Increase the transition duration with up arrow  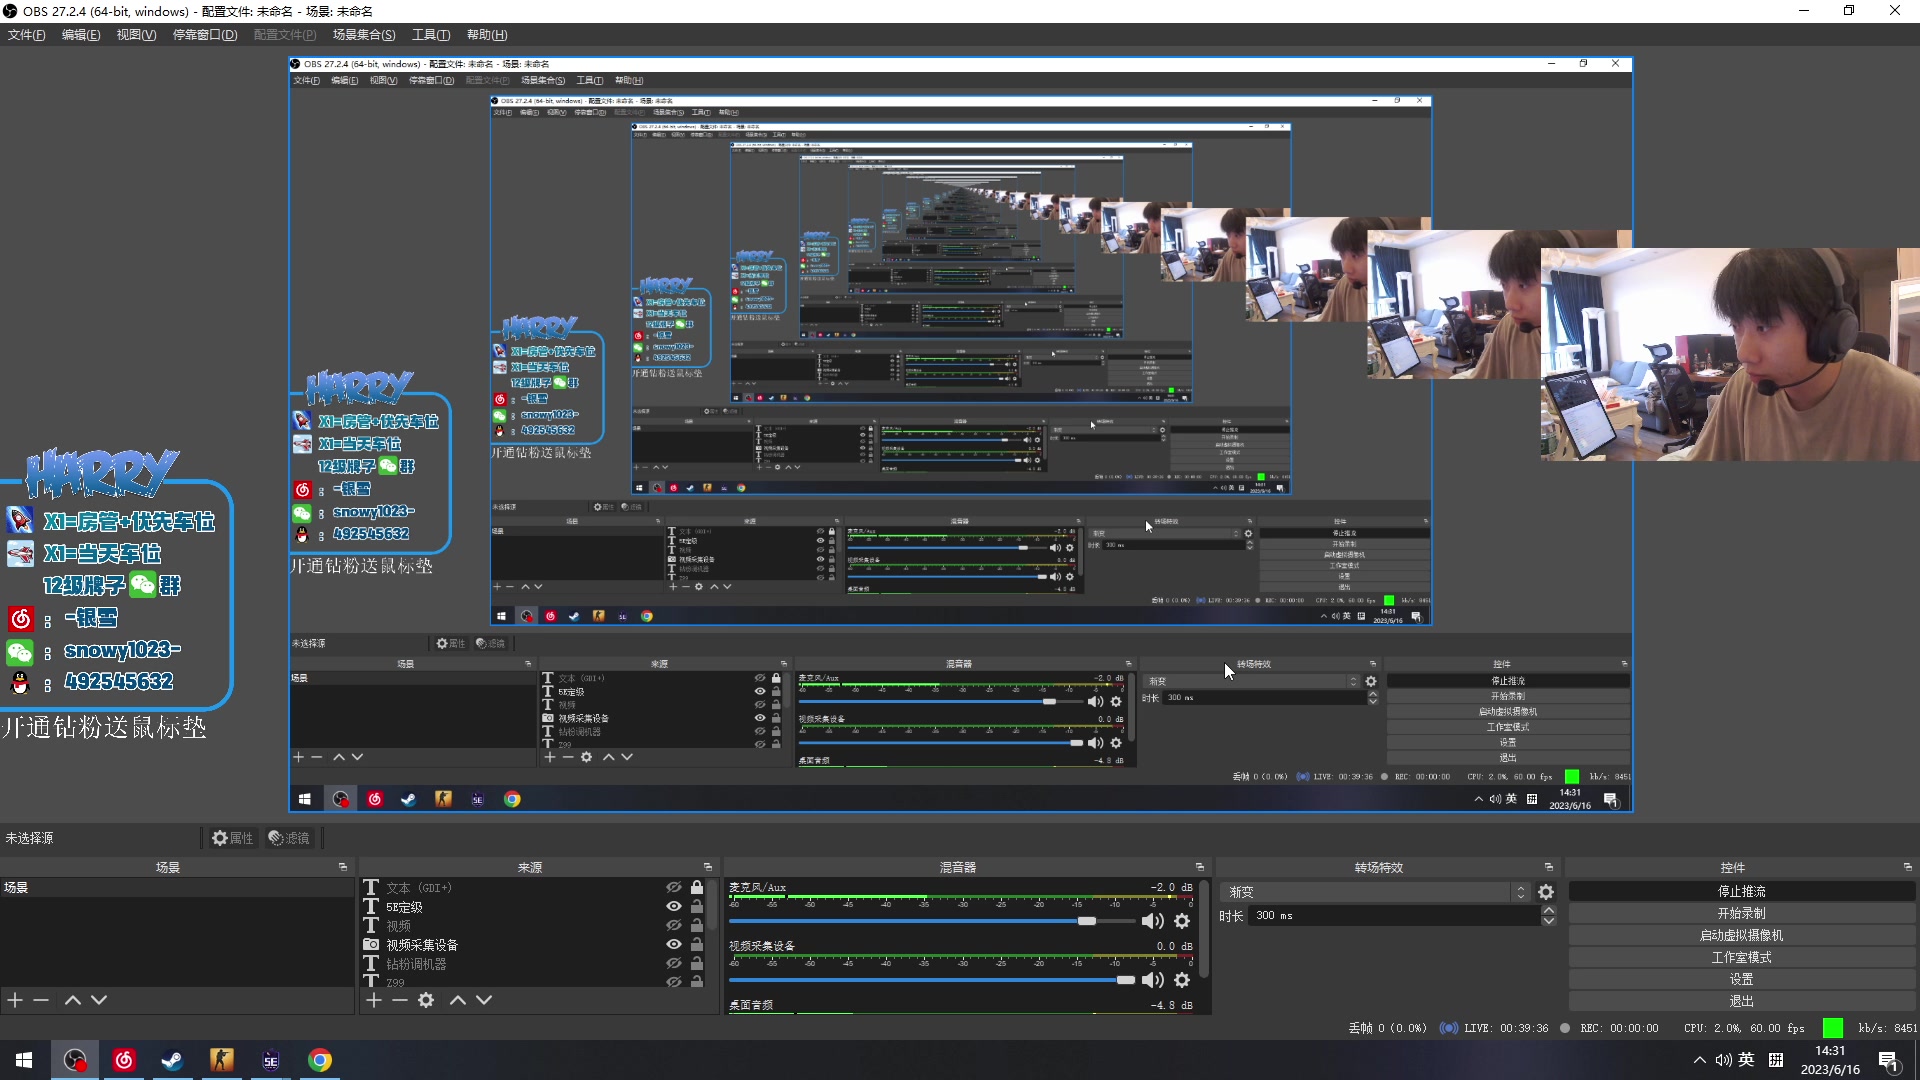tap(1549, 910)
